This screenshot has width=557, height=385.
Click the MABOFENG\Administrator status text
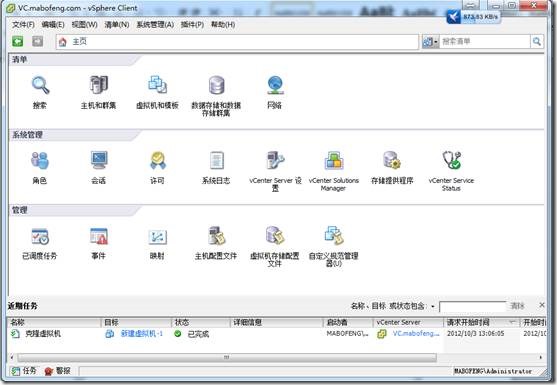pos(493,371)
